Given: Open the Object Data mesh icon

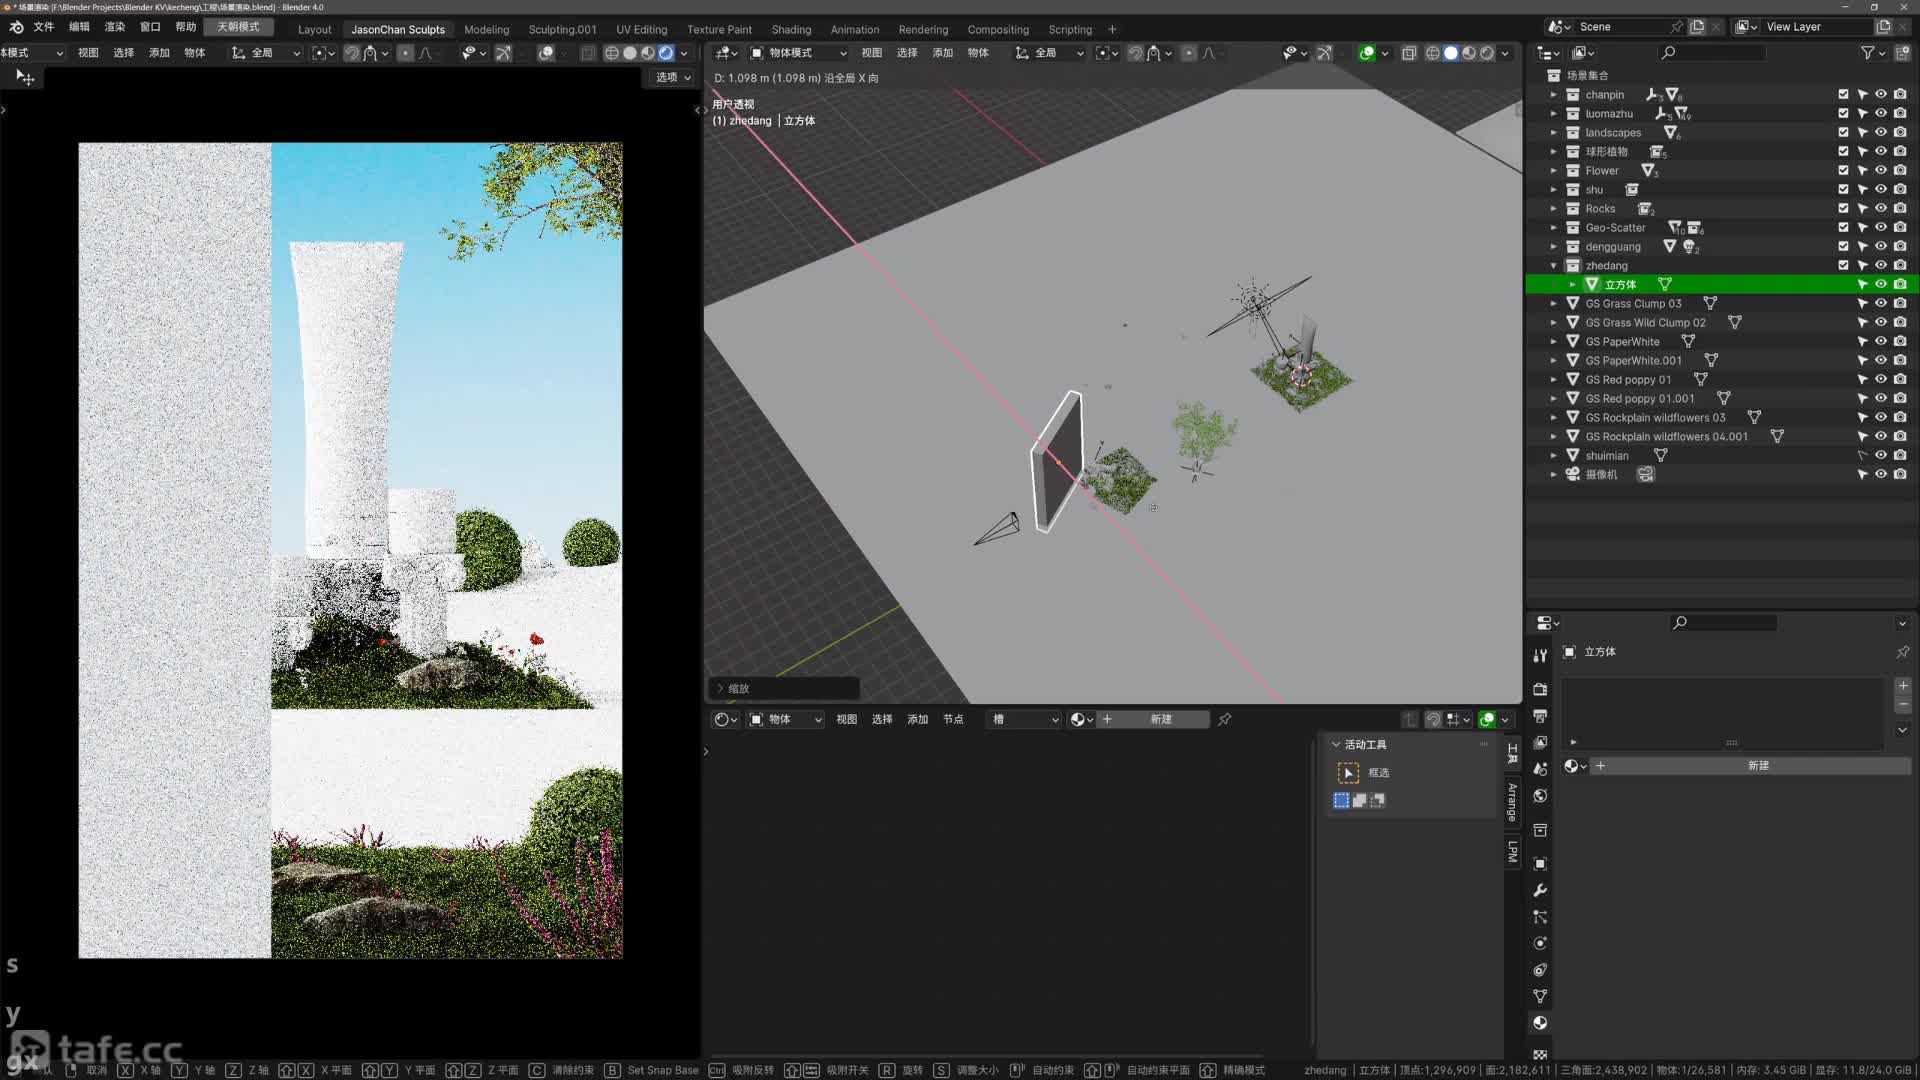Looking at the screenshot, I should 1540,996.
